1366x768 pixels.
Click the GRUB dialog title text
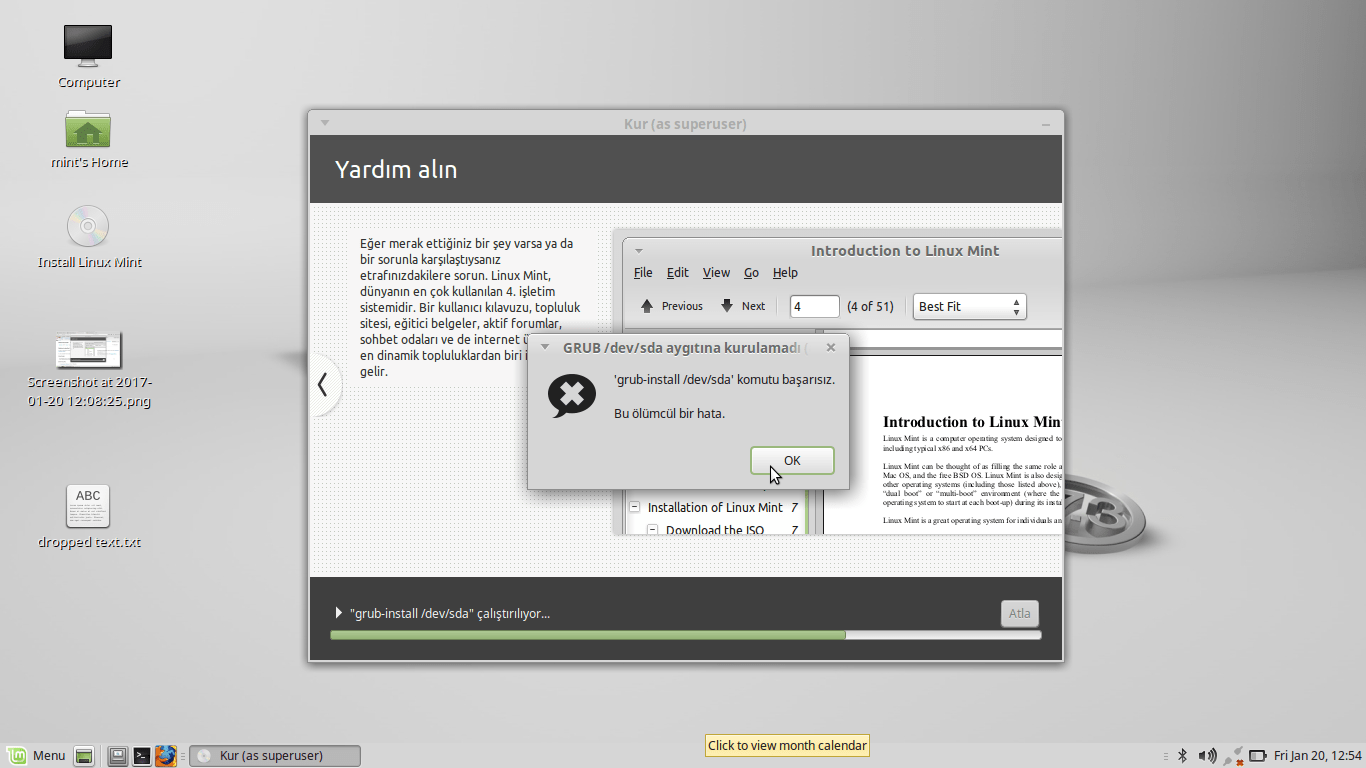pyautogui.click(x=686, y=348)
